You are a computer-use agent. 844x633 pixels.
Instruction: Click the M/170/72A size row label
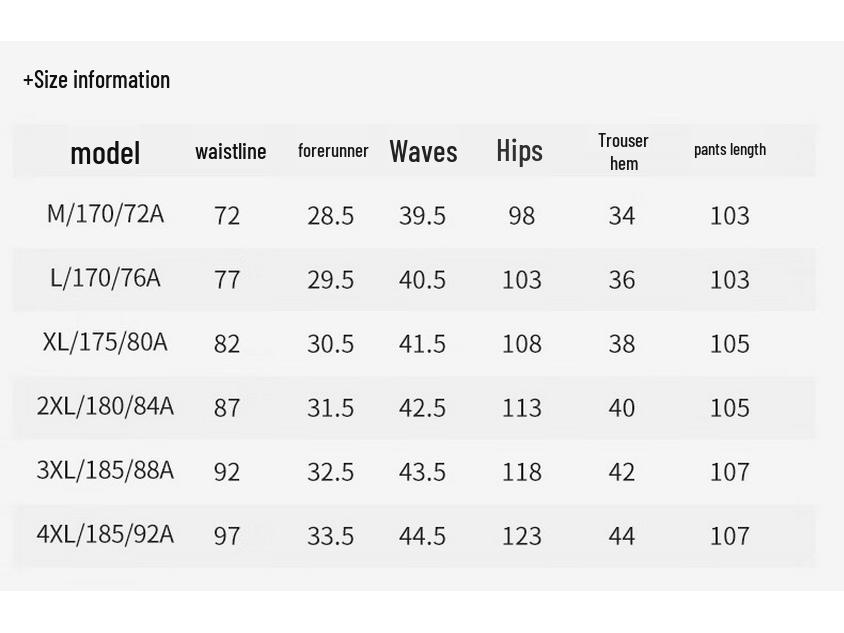(x=105, y=214)
